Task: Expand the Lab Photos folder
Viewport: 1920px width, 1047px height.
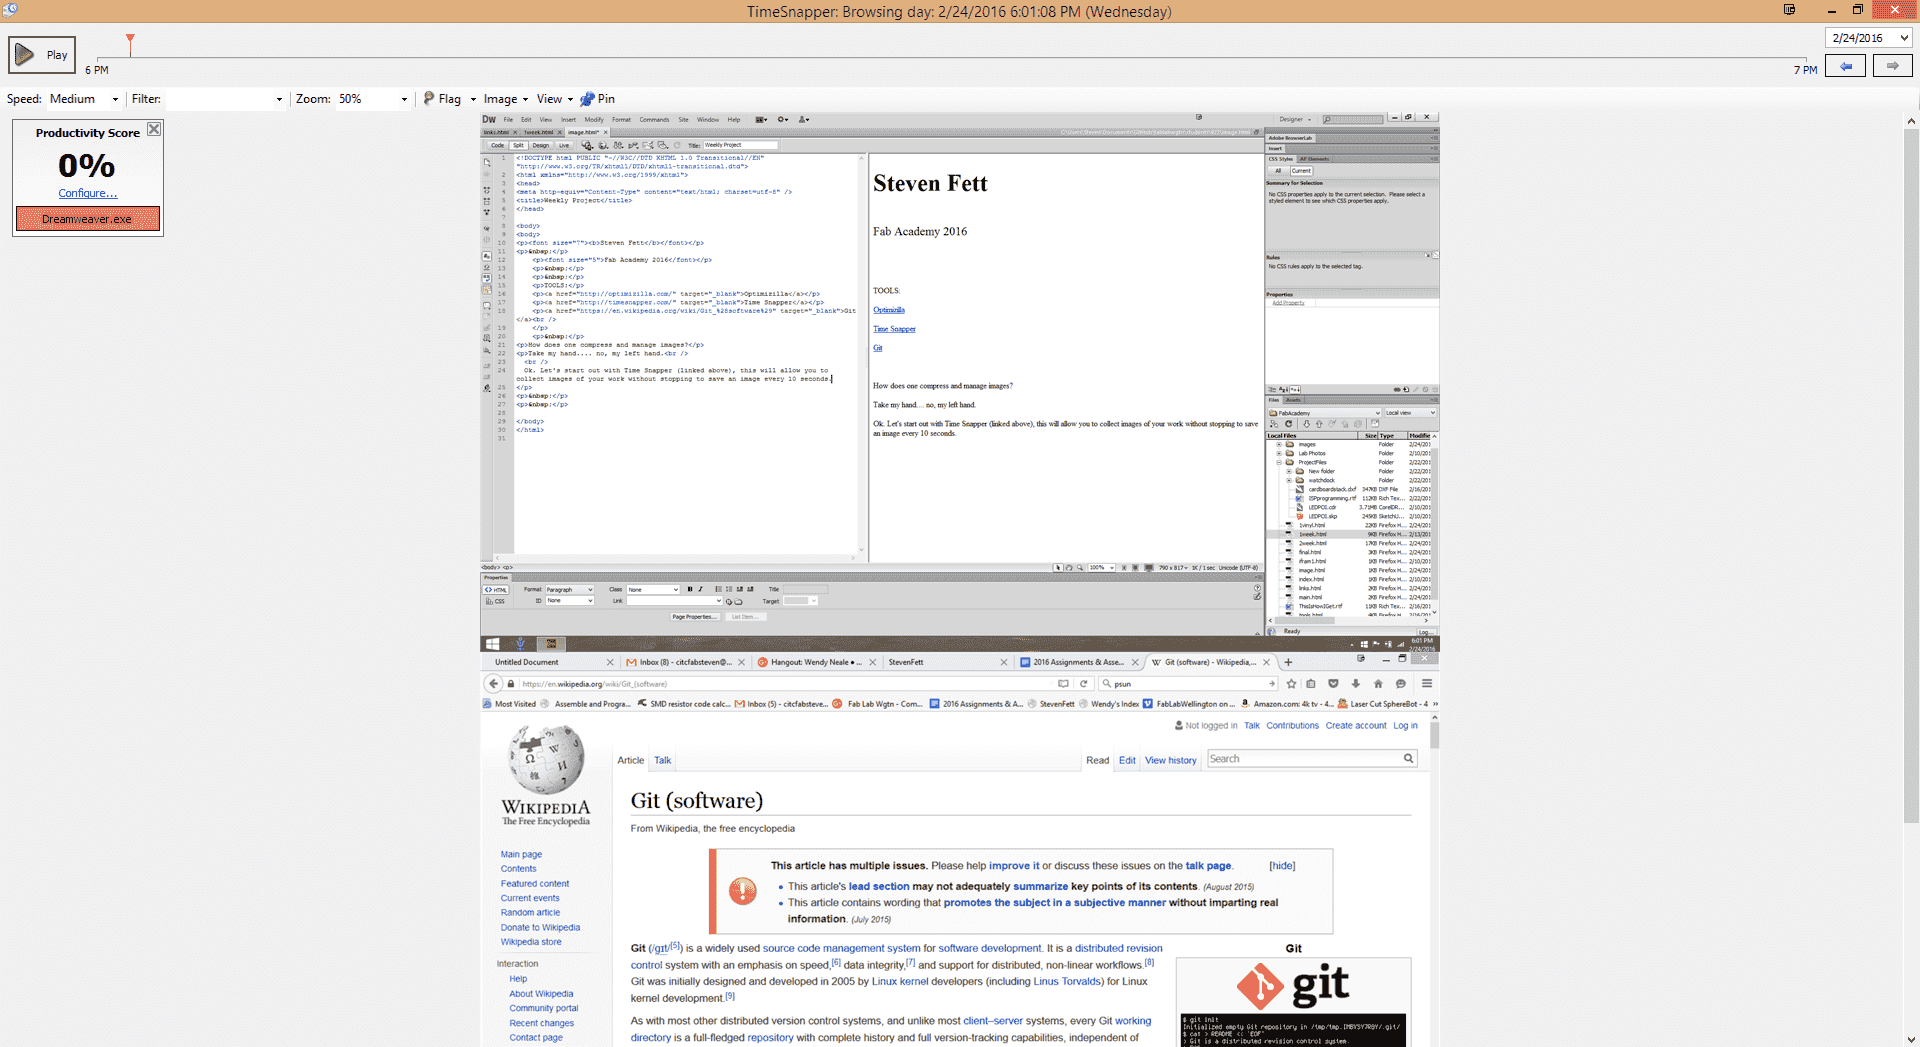Action: 1279,453
